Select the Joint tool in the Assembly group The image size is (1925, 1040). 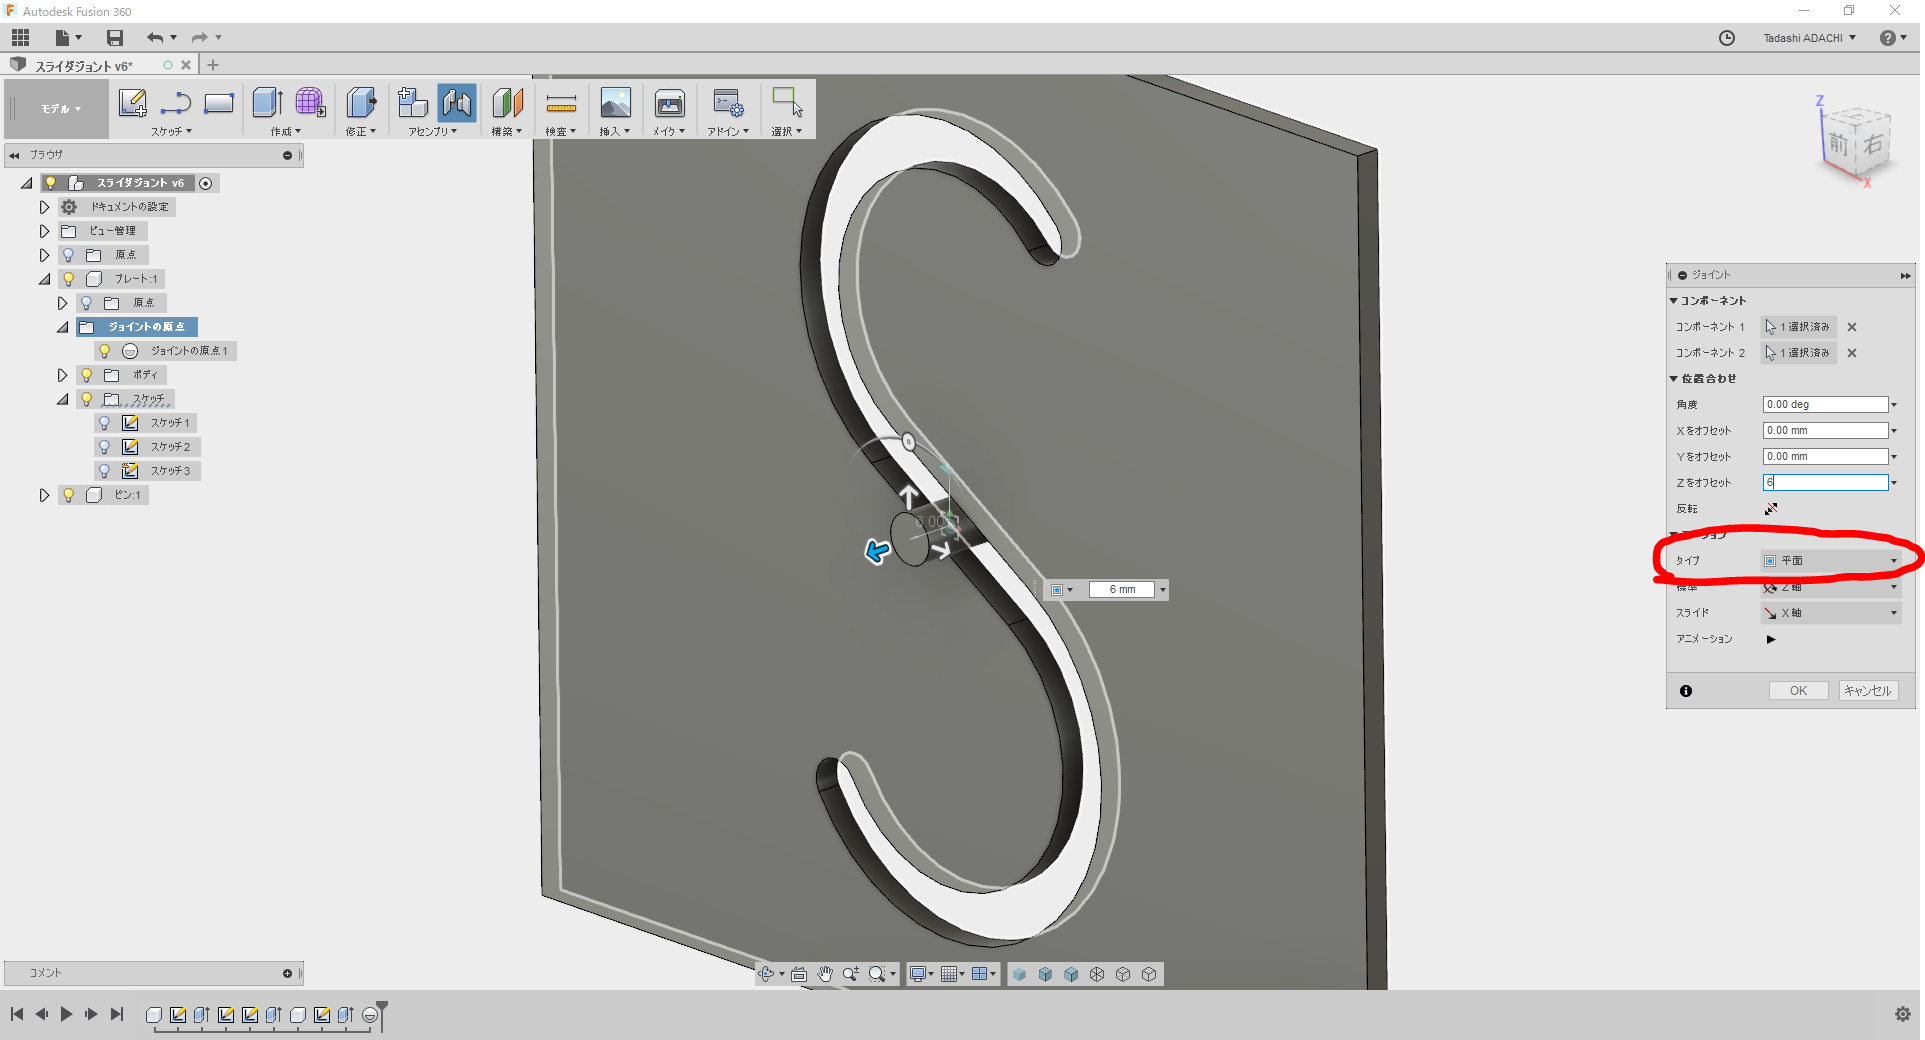tap(457, 103)
